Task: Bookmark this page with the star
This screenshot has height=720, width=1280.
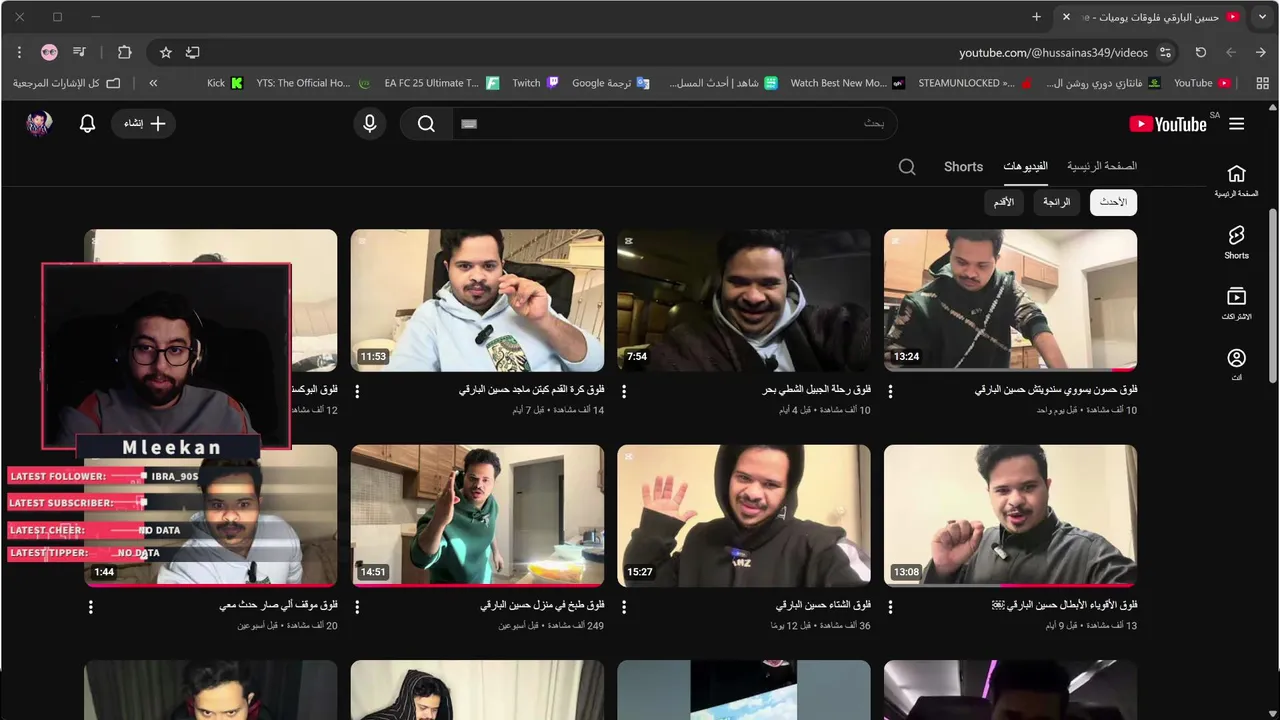Action: pos(166,52)
